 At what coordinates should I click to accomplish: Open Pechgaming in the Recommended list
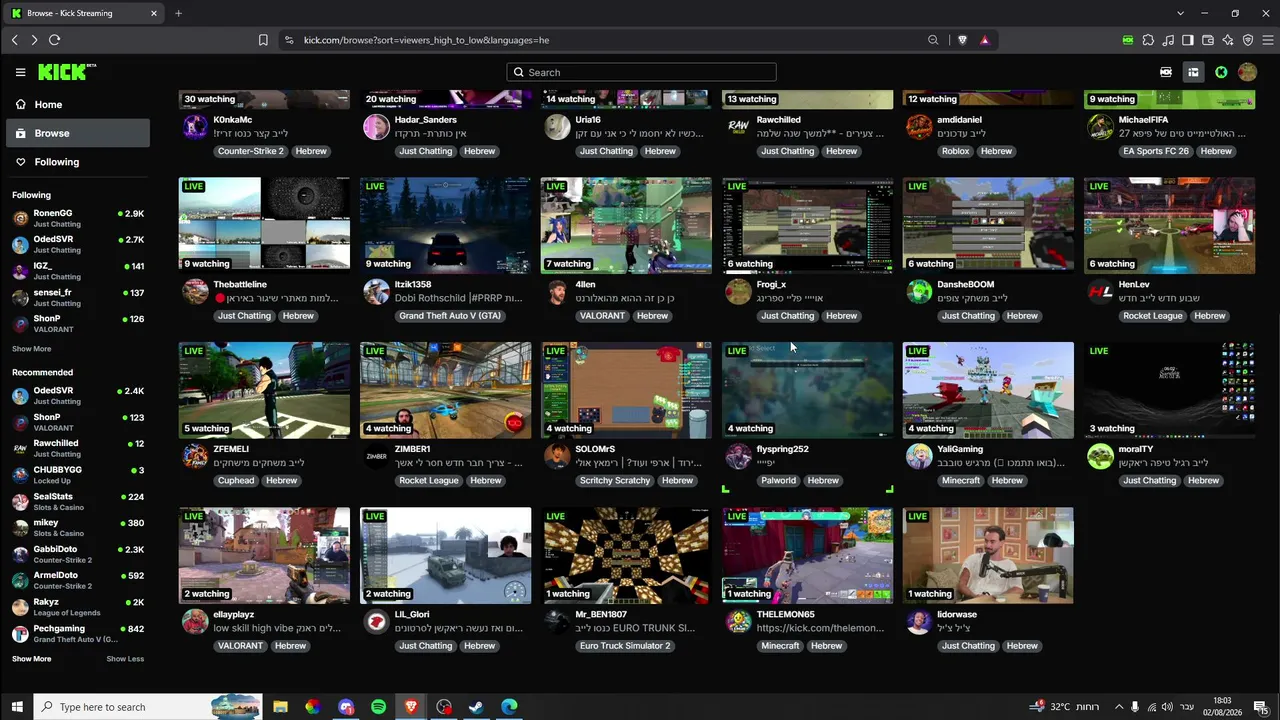78,633
